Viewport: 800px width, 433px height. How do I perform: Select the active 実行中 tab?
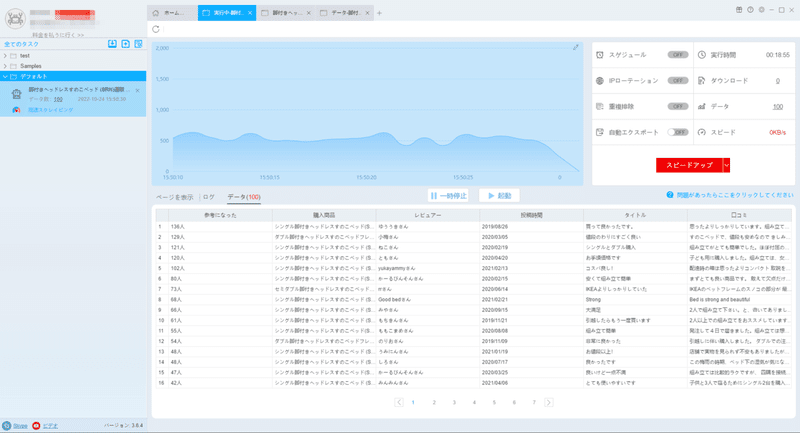(227, 13)
